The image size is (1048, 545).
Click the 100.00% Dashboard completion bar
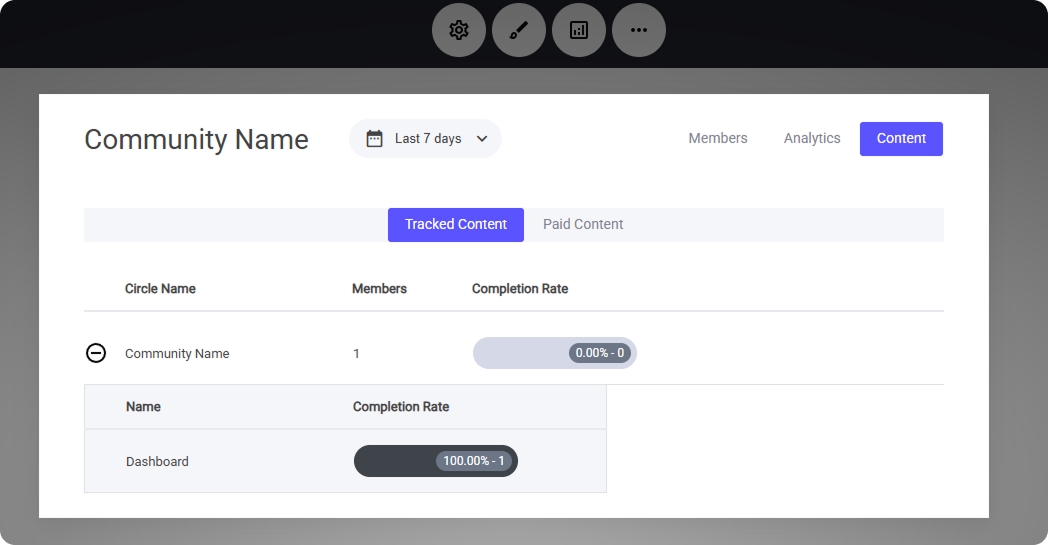tap(435, 461)
